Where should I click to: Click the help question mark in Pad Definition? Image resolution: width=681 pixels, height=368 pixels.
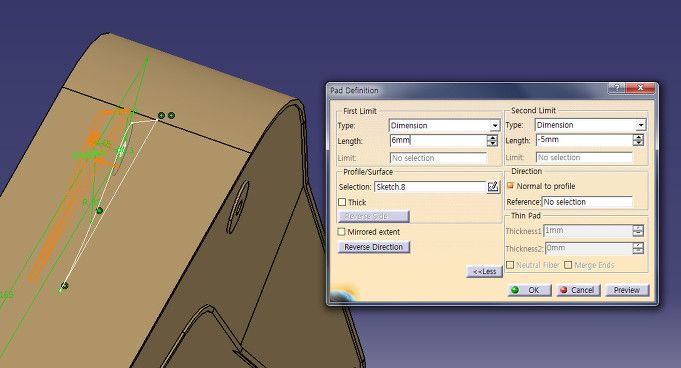(x=616, y=88)
